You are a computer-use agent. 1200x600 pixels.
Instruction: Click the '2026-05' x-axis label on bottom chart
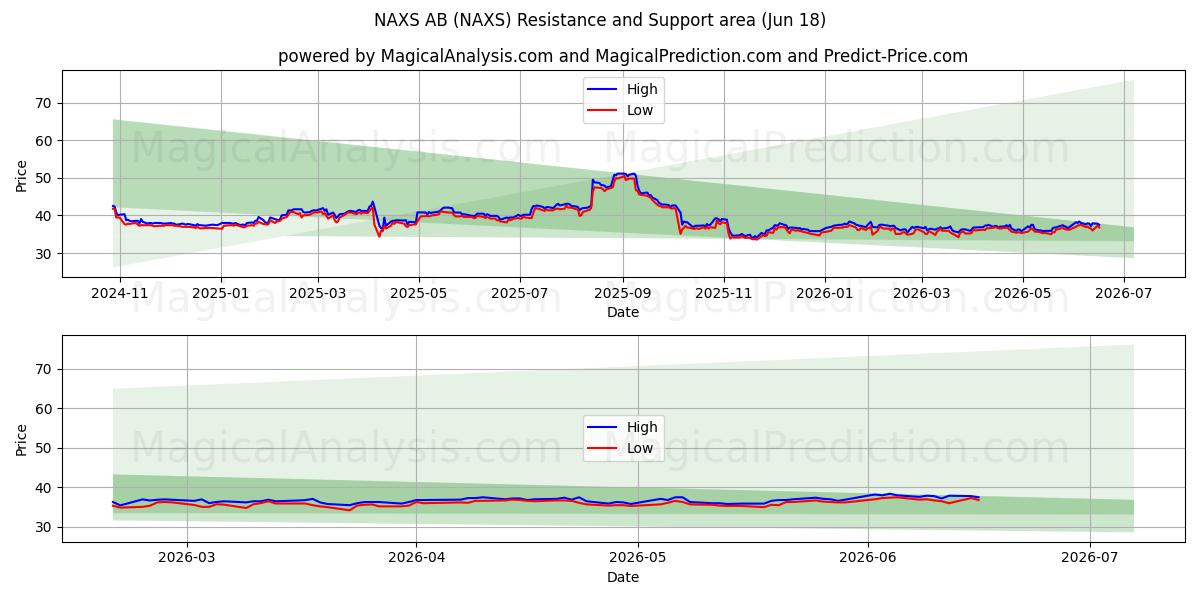click(638, 560)
